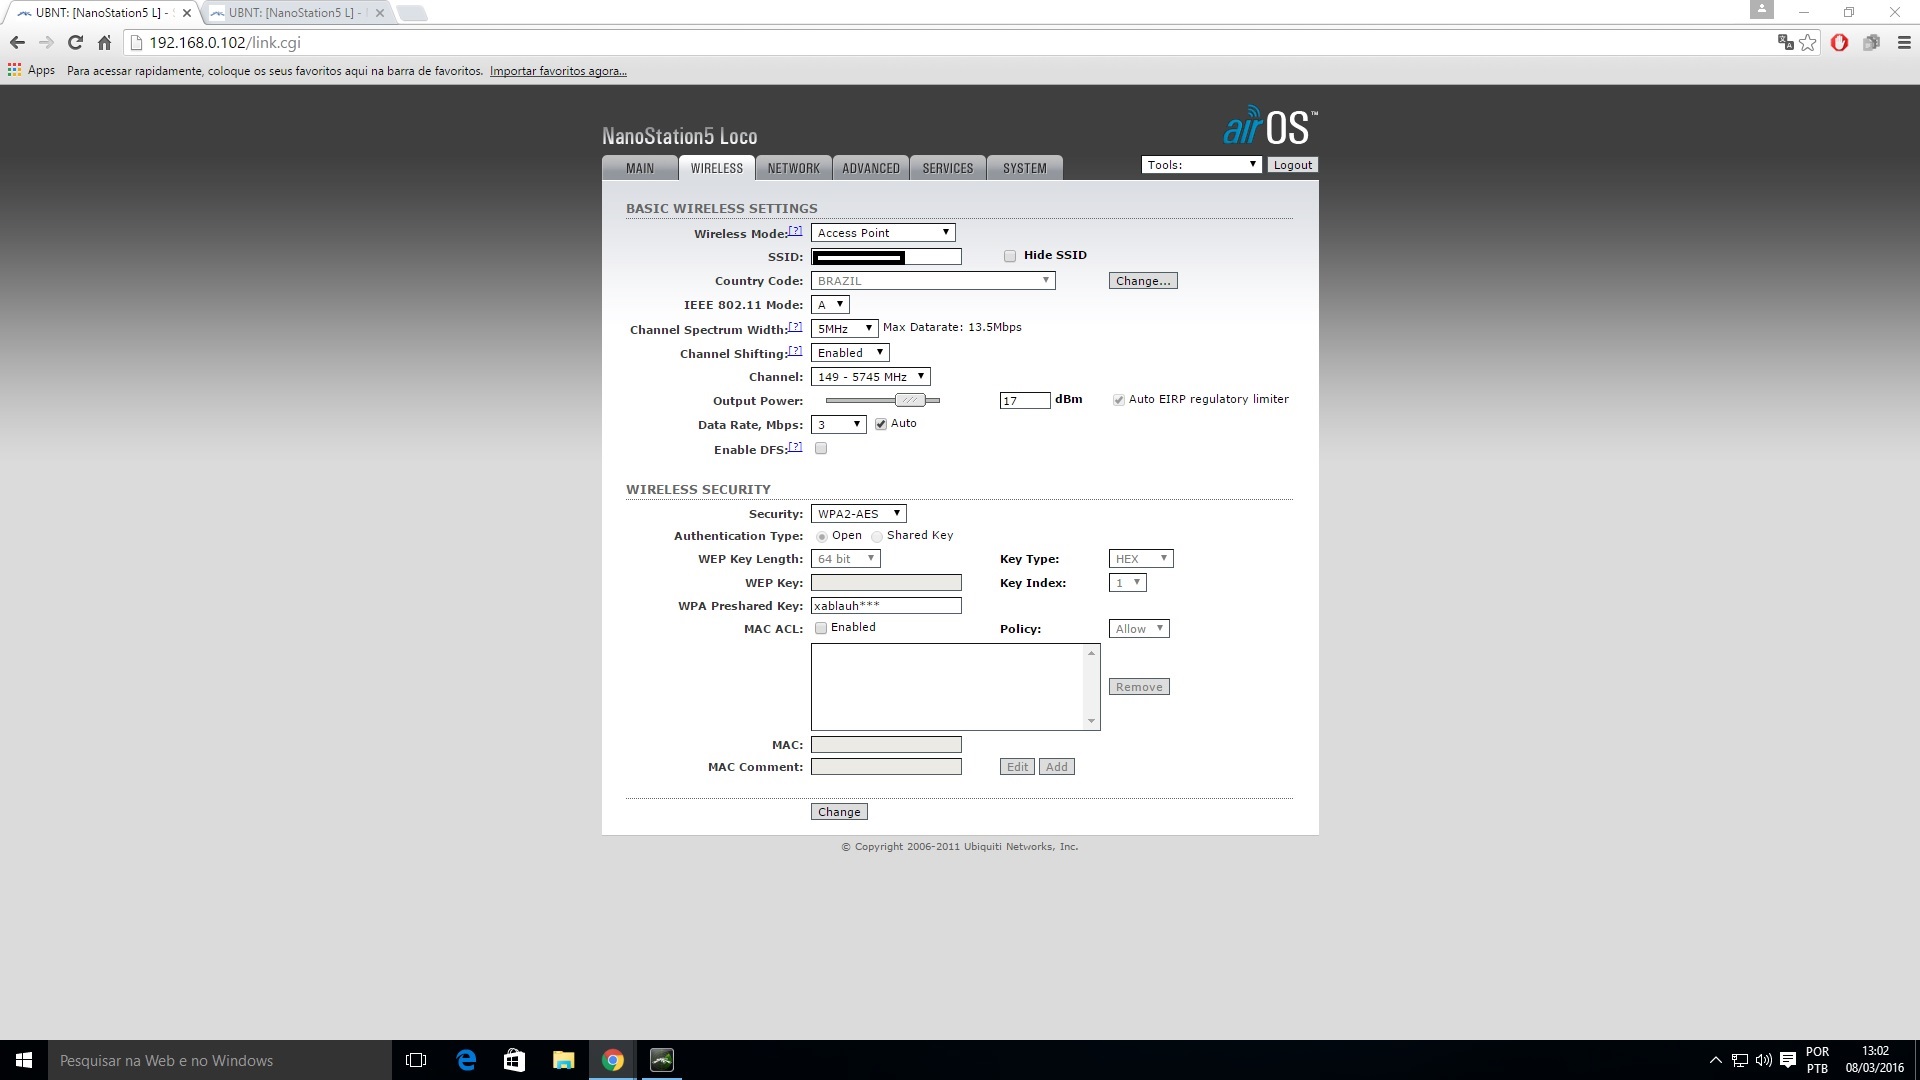
Task: Open help for Enable DFS
Action: (x=795, y=447)
